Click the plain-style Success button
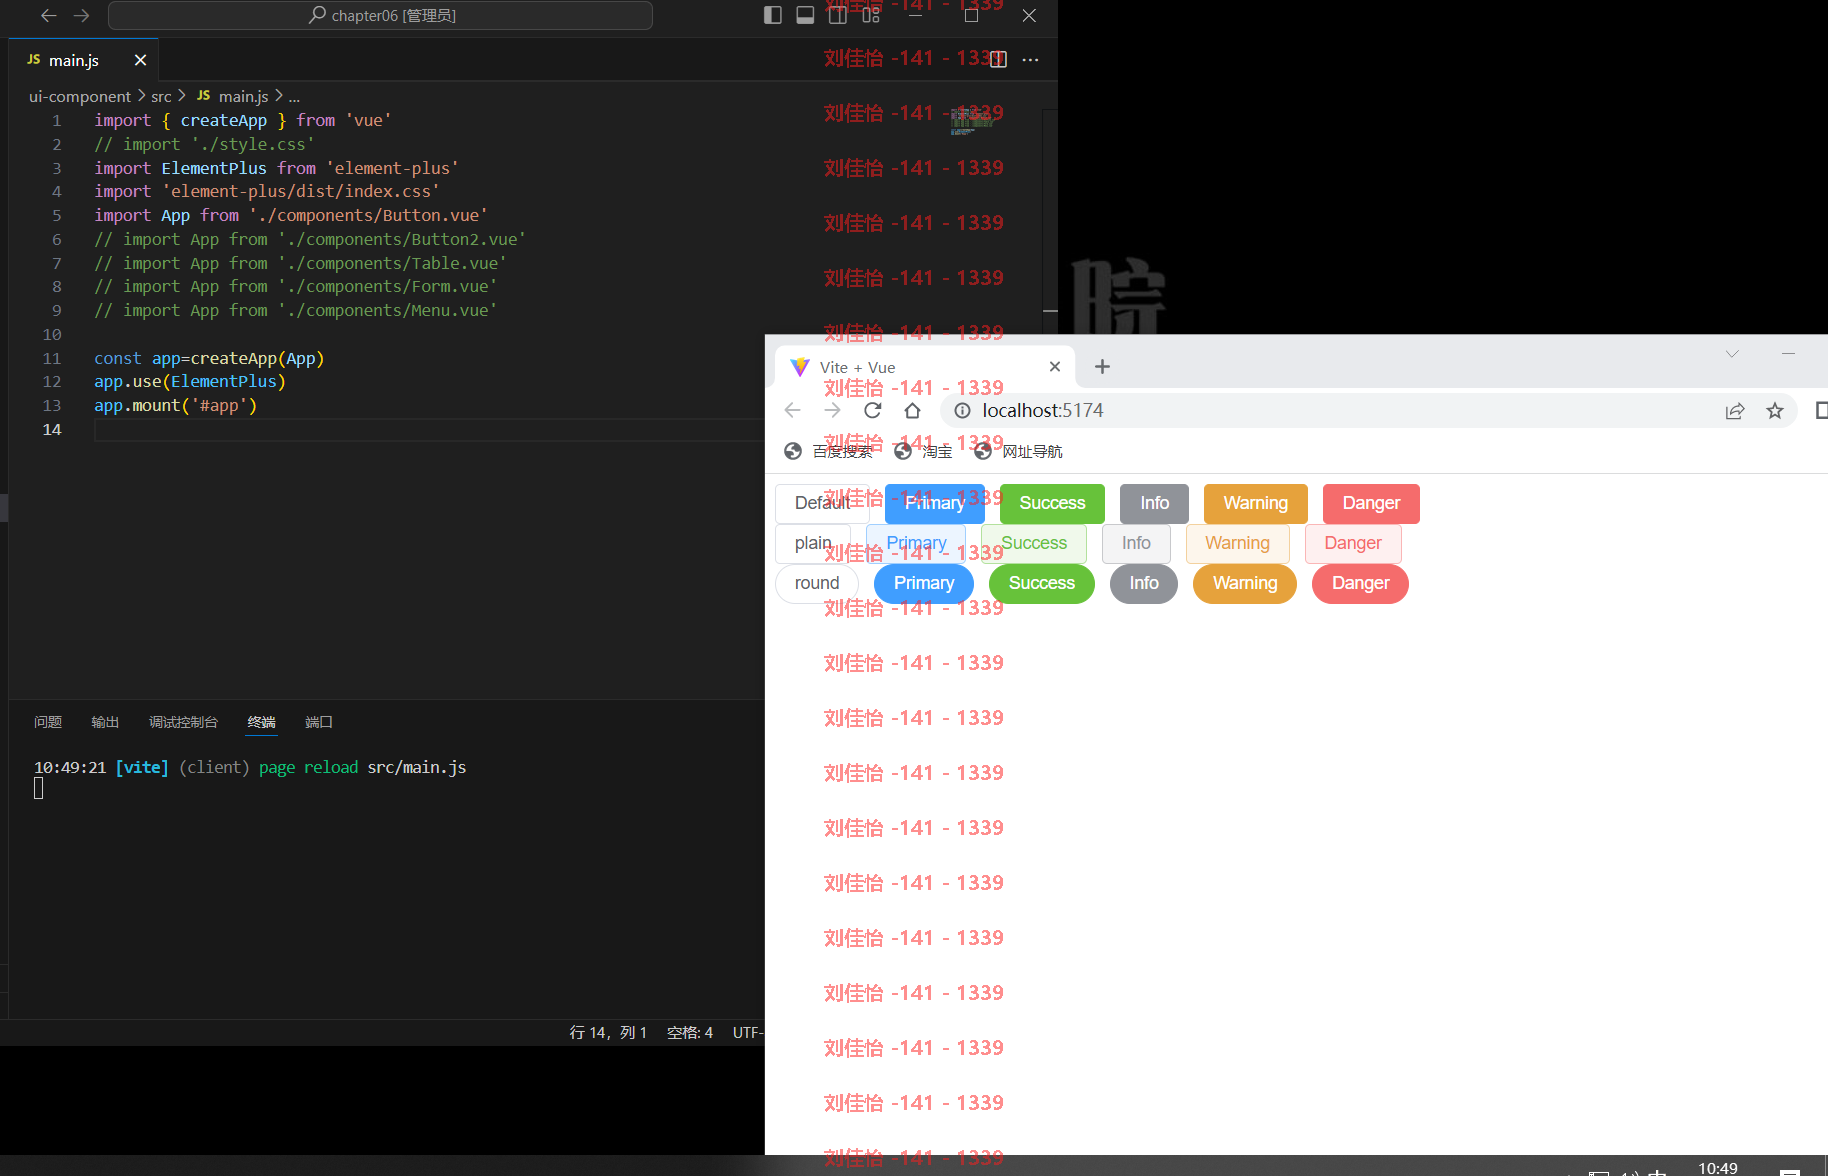Viewport: 1828px width, 1176px height. tap(1034, 543)
